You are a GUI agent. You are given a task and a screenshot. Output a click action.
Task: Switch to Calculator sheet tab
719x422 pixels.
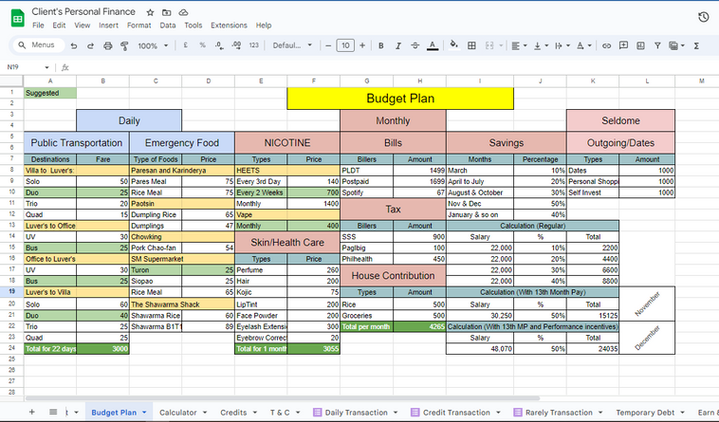tap(178, 412)
